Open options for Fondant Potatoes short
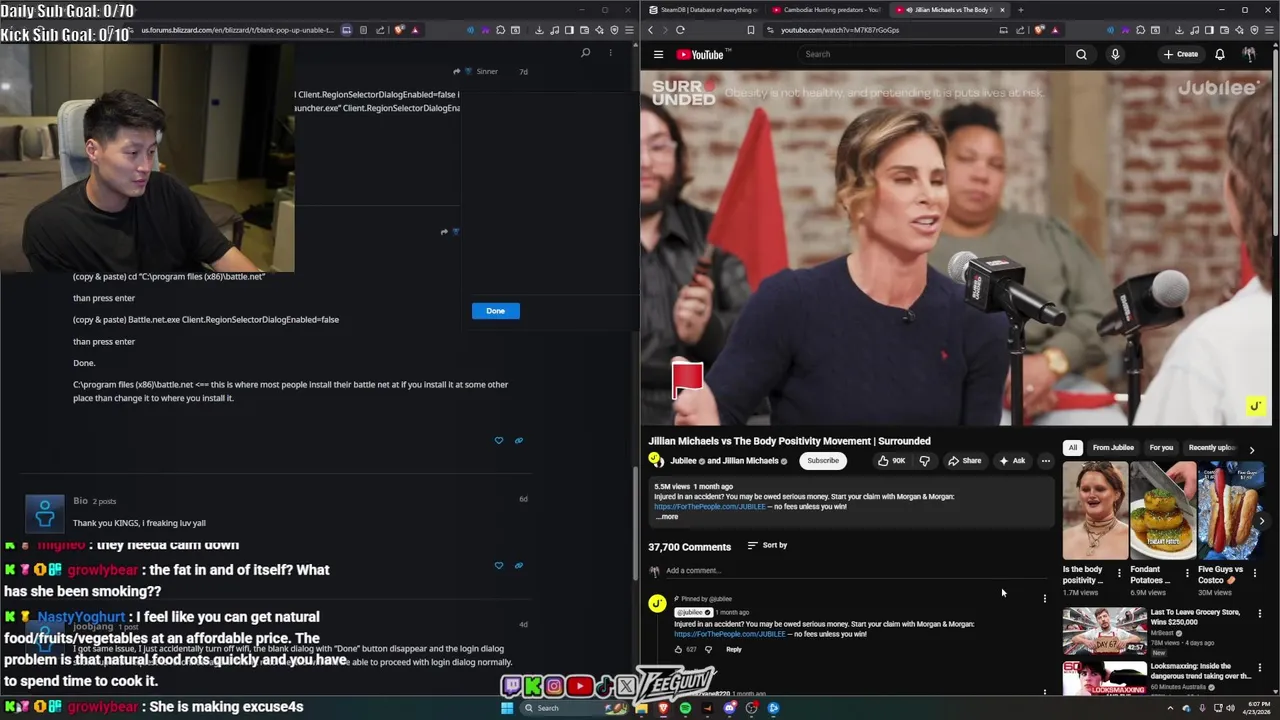The image size is (1280, 720). [1187, 574]
